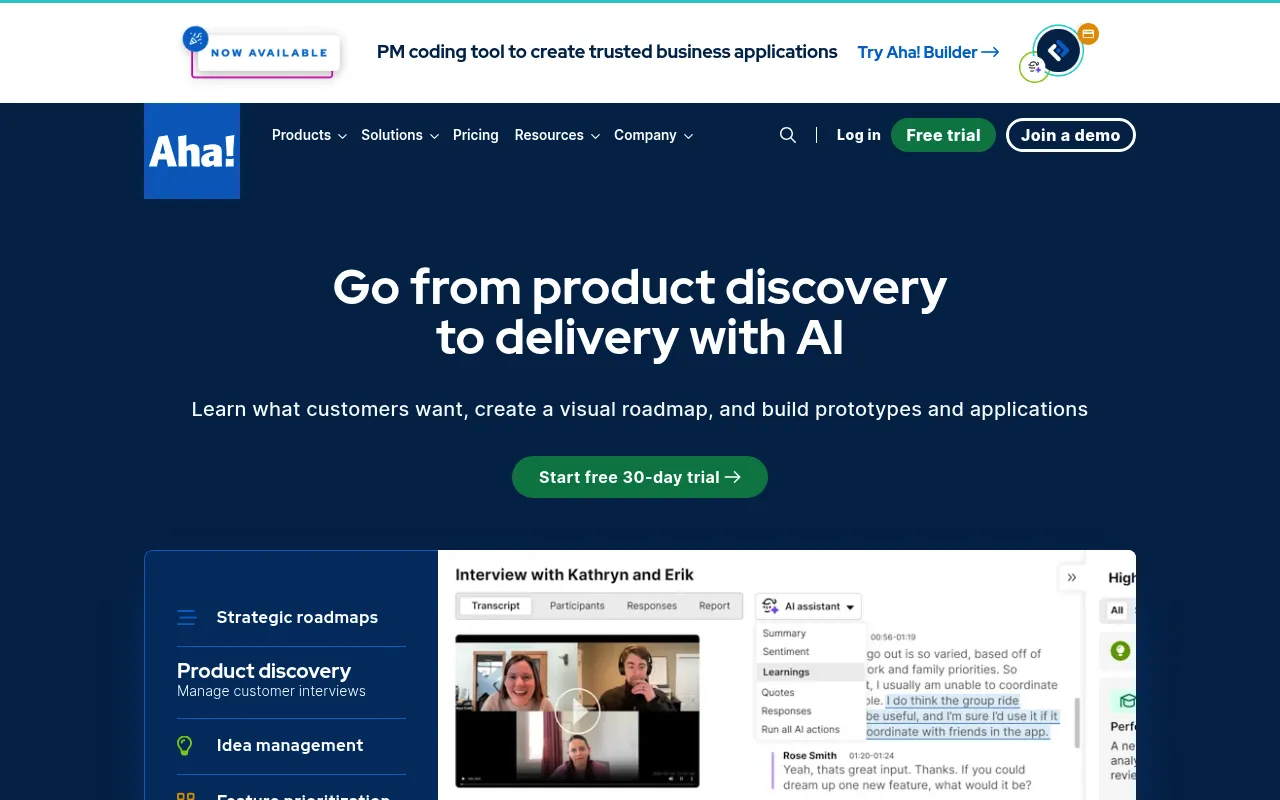This screenshot has height=800, width=1280.
Task: Select the Idea management item
Action: (291, 745)
